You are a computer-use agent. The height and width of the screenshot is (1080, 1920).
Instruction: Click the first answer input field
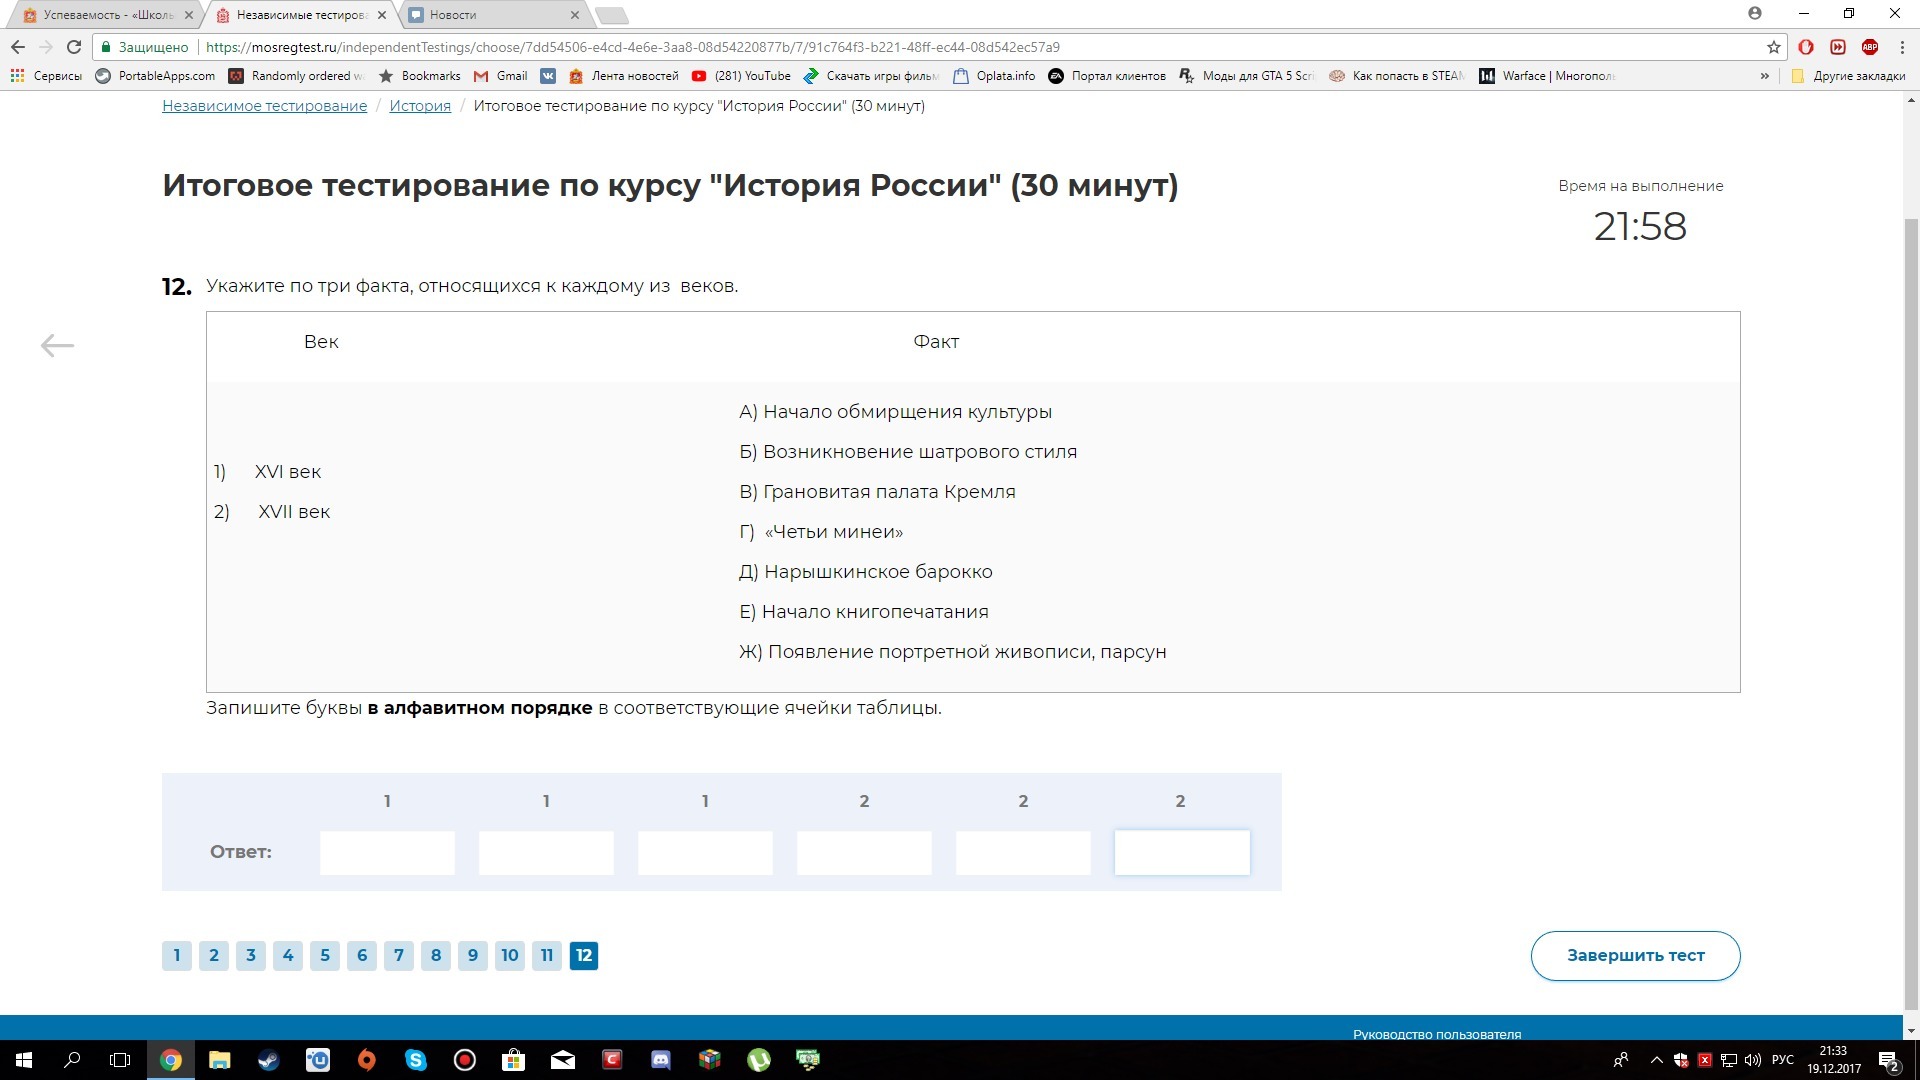387,853
